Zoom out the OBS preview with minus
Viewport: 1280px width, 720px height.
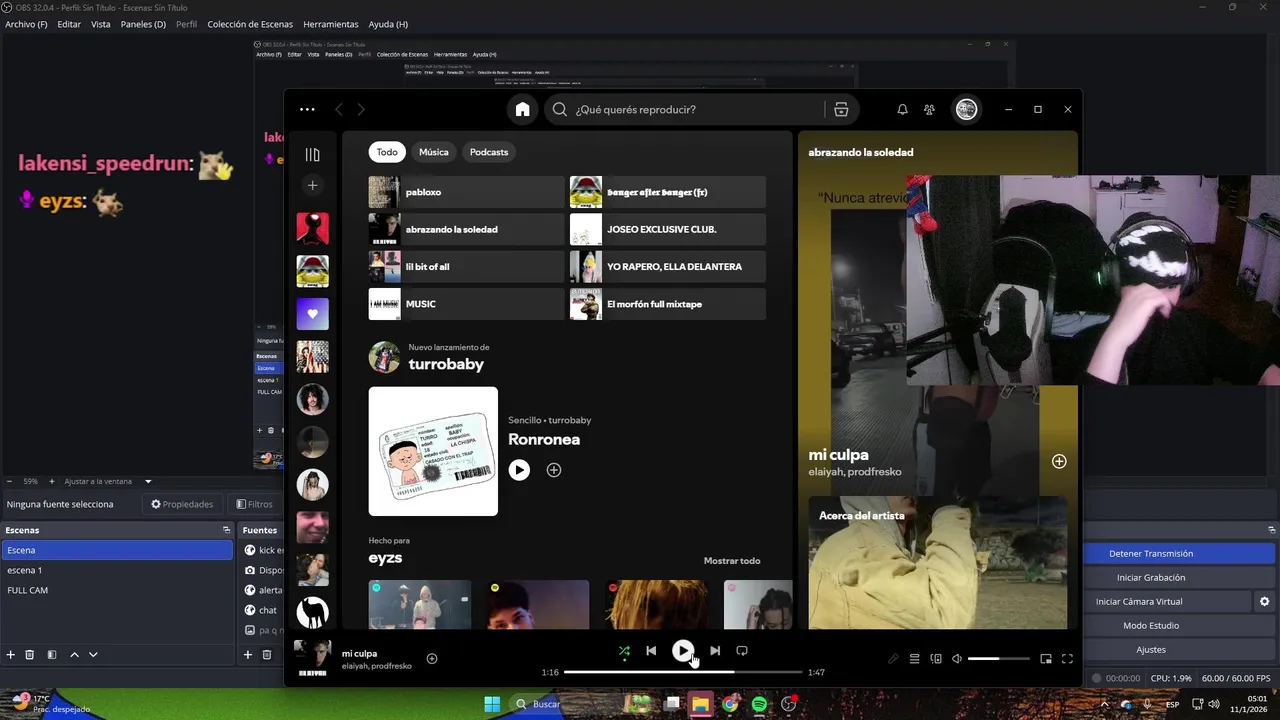pos(9,481)
